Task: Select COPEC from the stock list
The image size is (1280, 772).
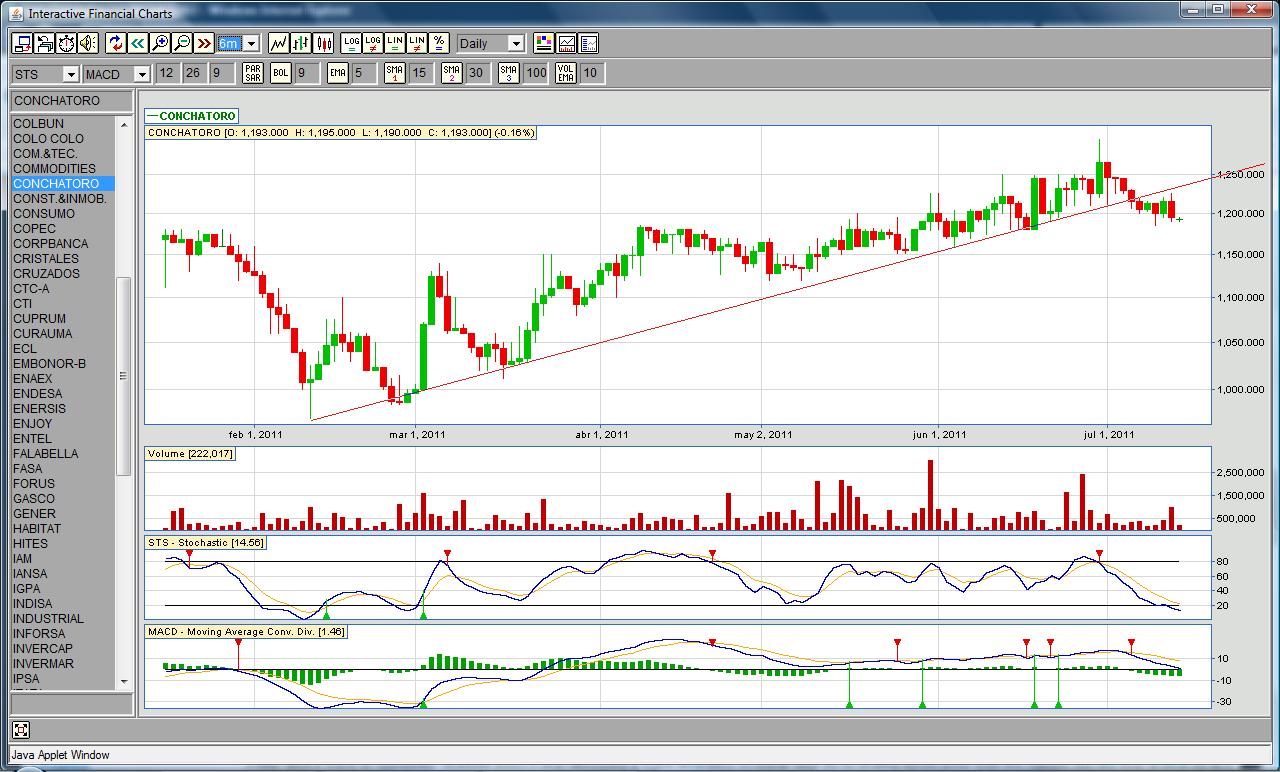Action: click(x=35, y=229)
